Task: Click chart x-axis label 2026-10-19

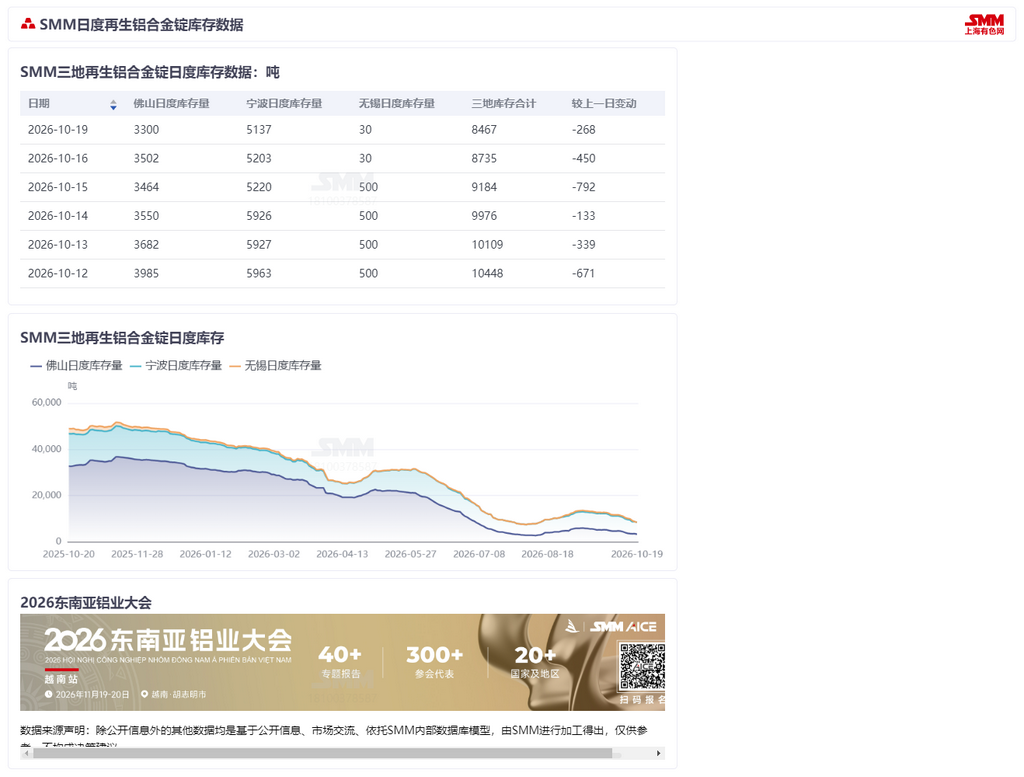Action: 637,554
